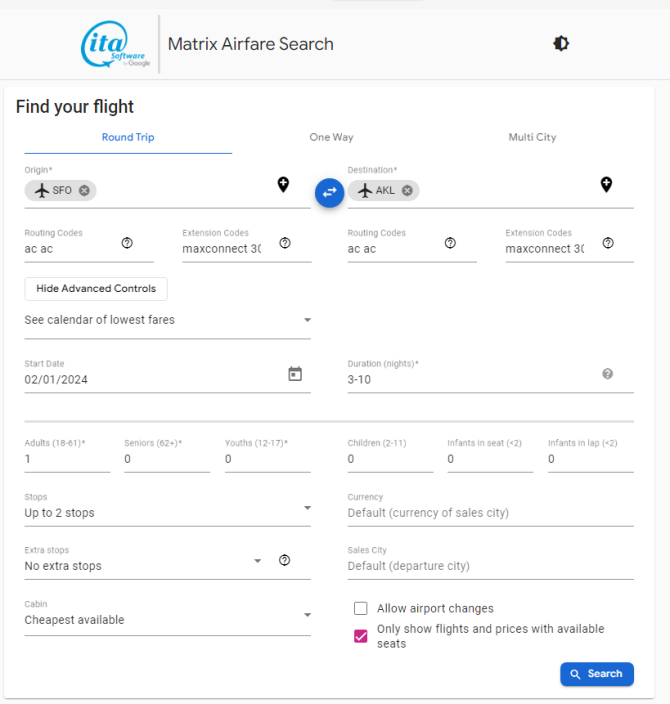Image resolution: width=670 pixels, height=704 pixels.
Task: Switch to Round Trip tab
Action: [128, 137]
